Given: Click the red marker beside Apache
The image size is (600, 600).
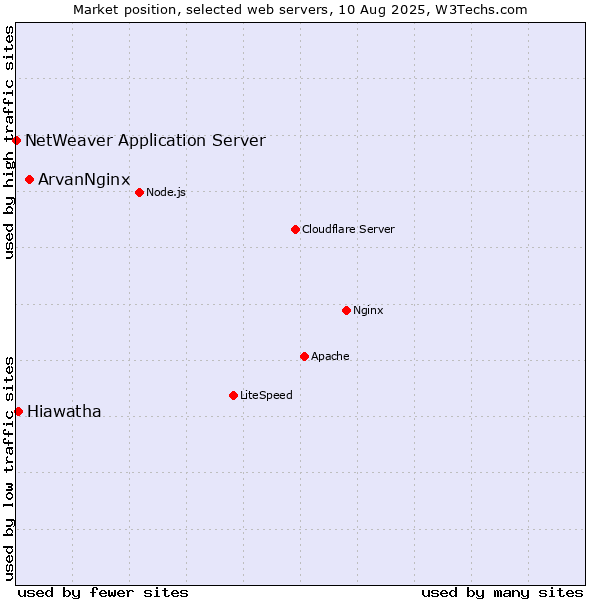Looking at the screenshot, I should tap(305, 357).
